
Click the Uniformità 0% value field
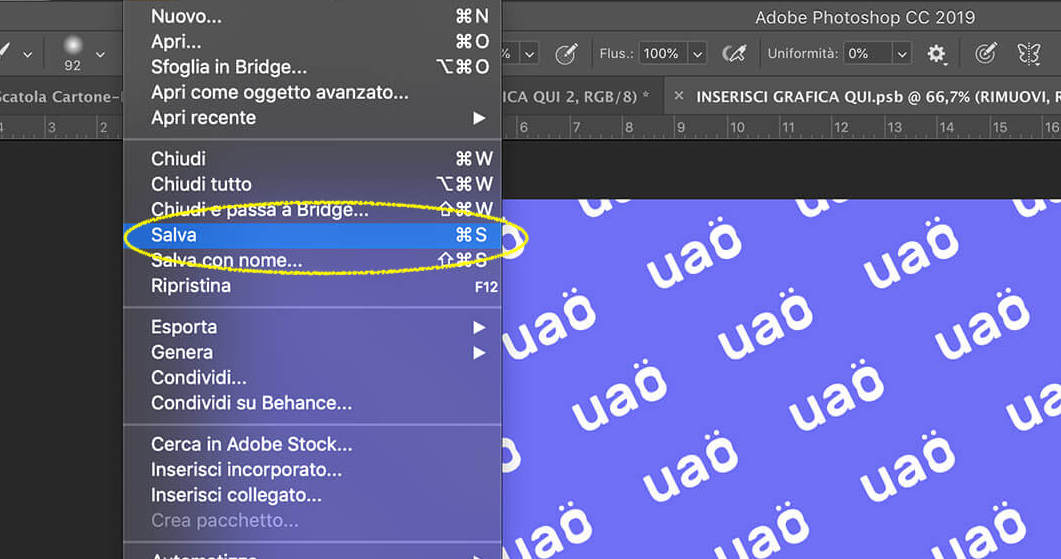pos(865,54)
